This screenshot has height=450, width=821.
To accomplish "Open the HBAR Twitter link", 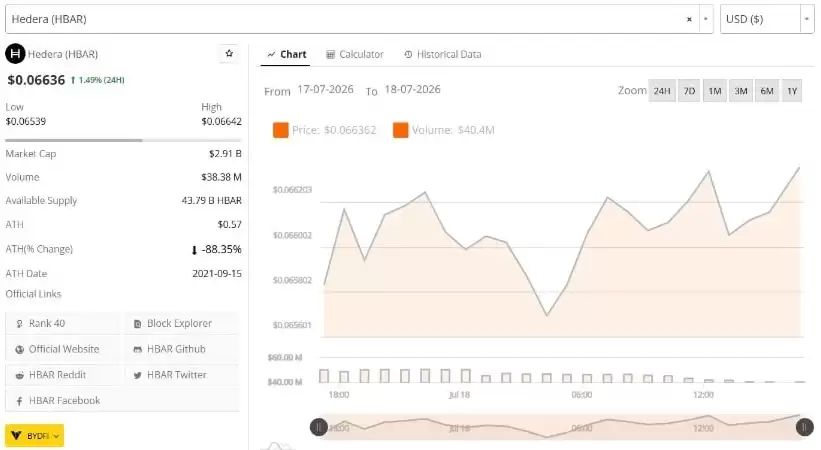I will 181,375.
